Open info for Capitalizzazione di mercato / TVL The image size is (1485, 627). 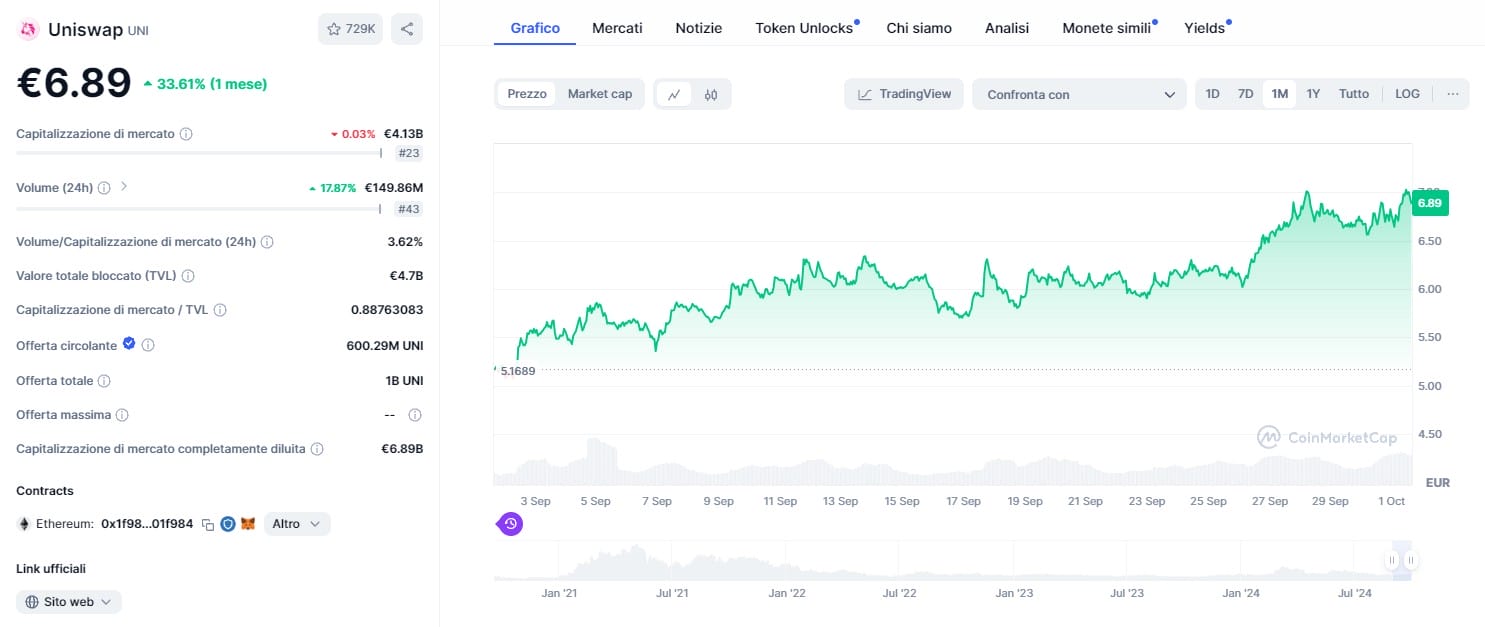point(220,310)
